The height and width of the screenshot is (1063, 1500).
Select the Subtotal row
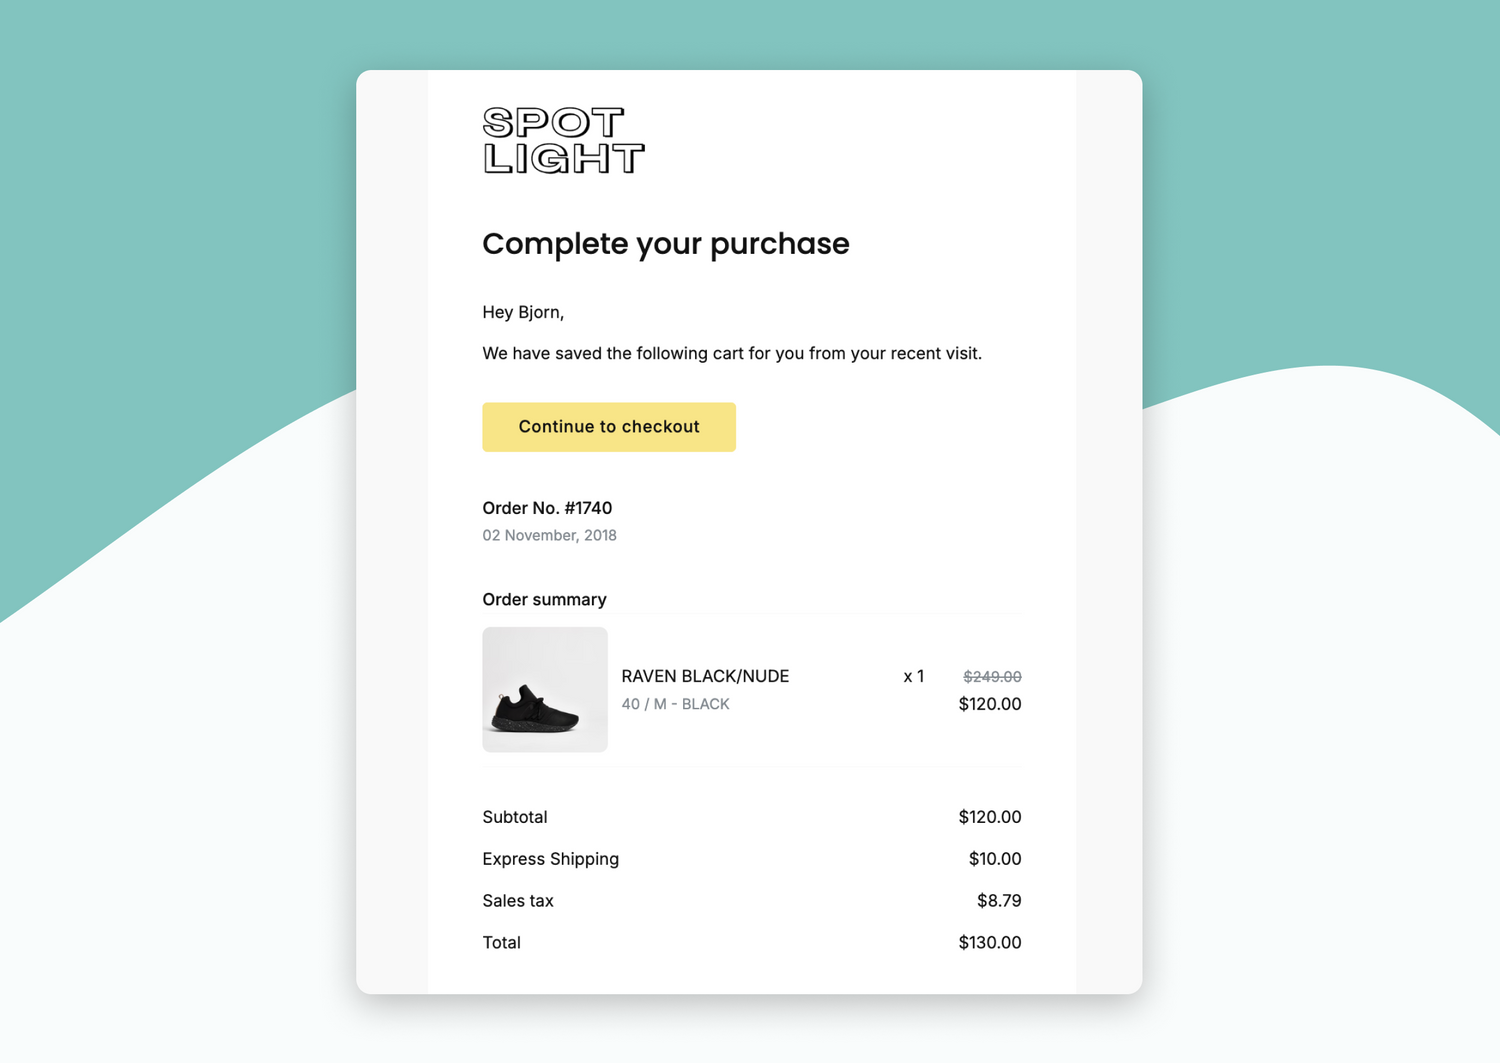pyautogui.click(x=515, y=817)
